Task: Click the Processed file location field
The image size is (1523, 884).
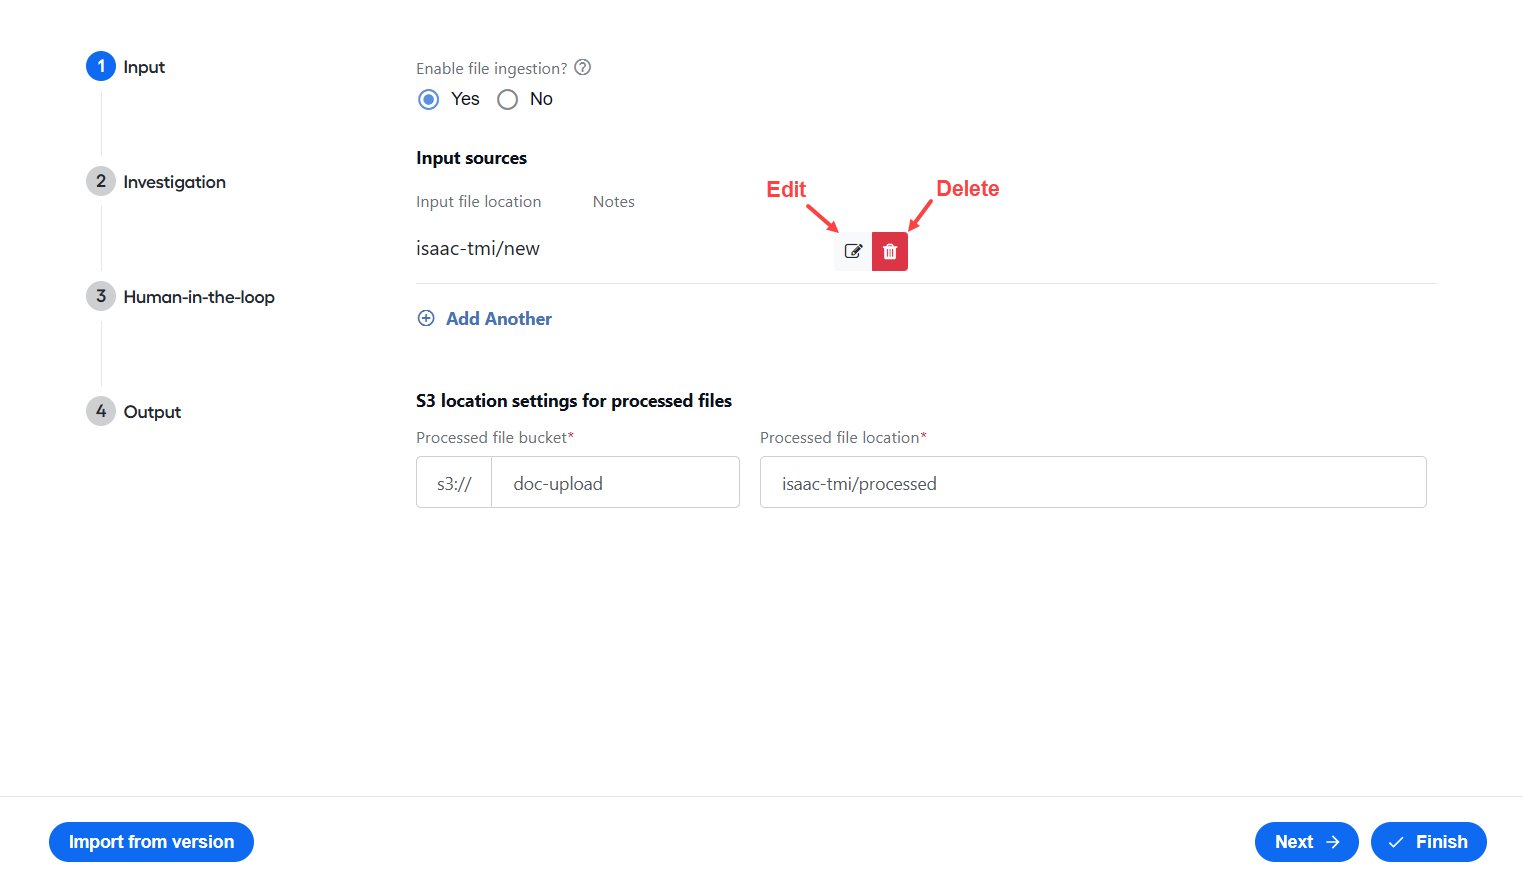Action: click(1093, 482)
